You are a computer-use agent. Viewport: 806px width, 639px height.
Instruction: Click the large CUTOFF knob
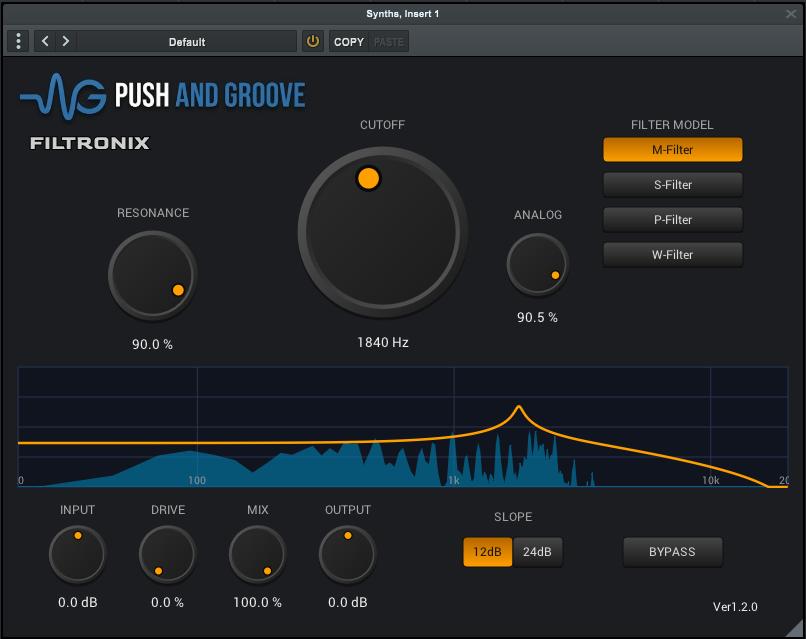(x=382, y=231)
